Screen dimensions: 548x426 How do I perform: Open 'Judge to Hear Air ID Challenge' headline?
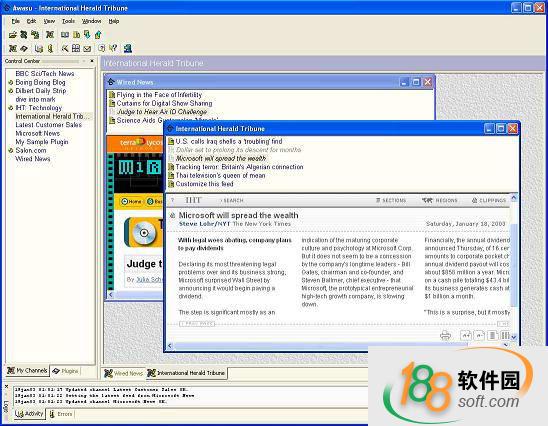162,112
